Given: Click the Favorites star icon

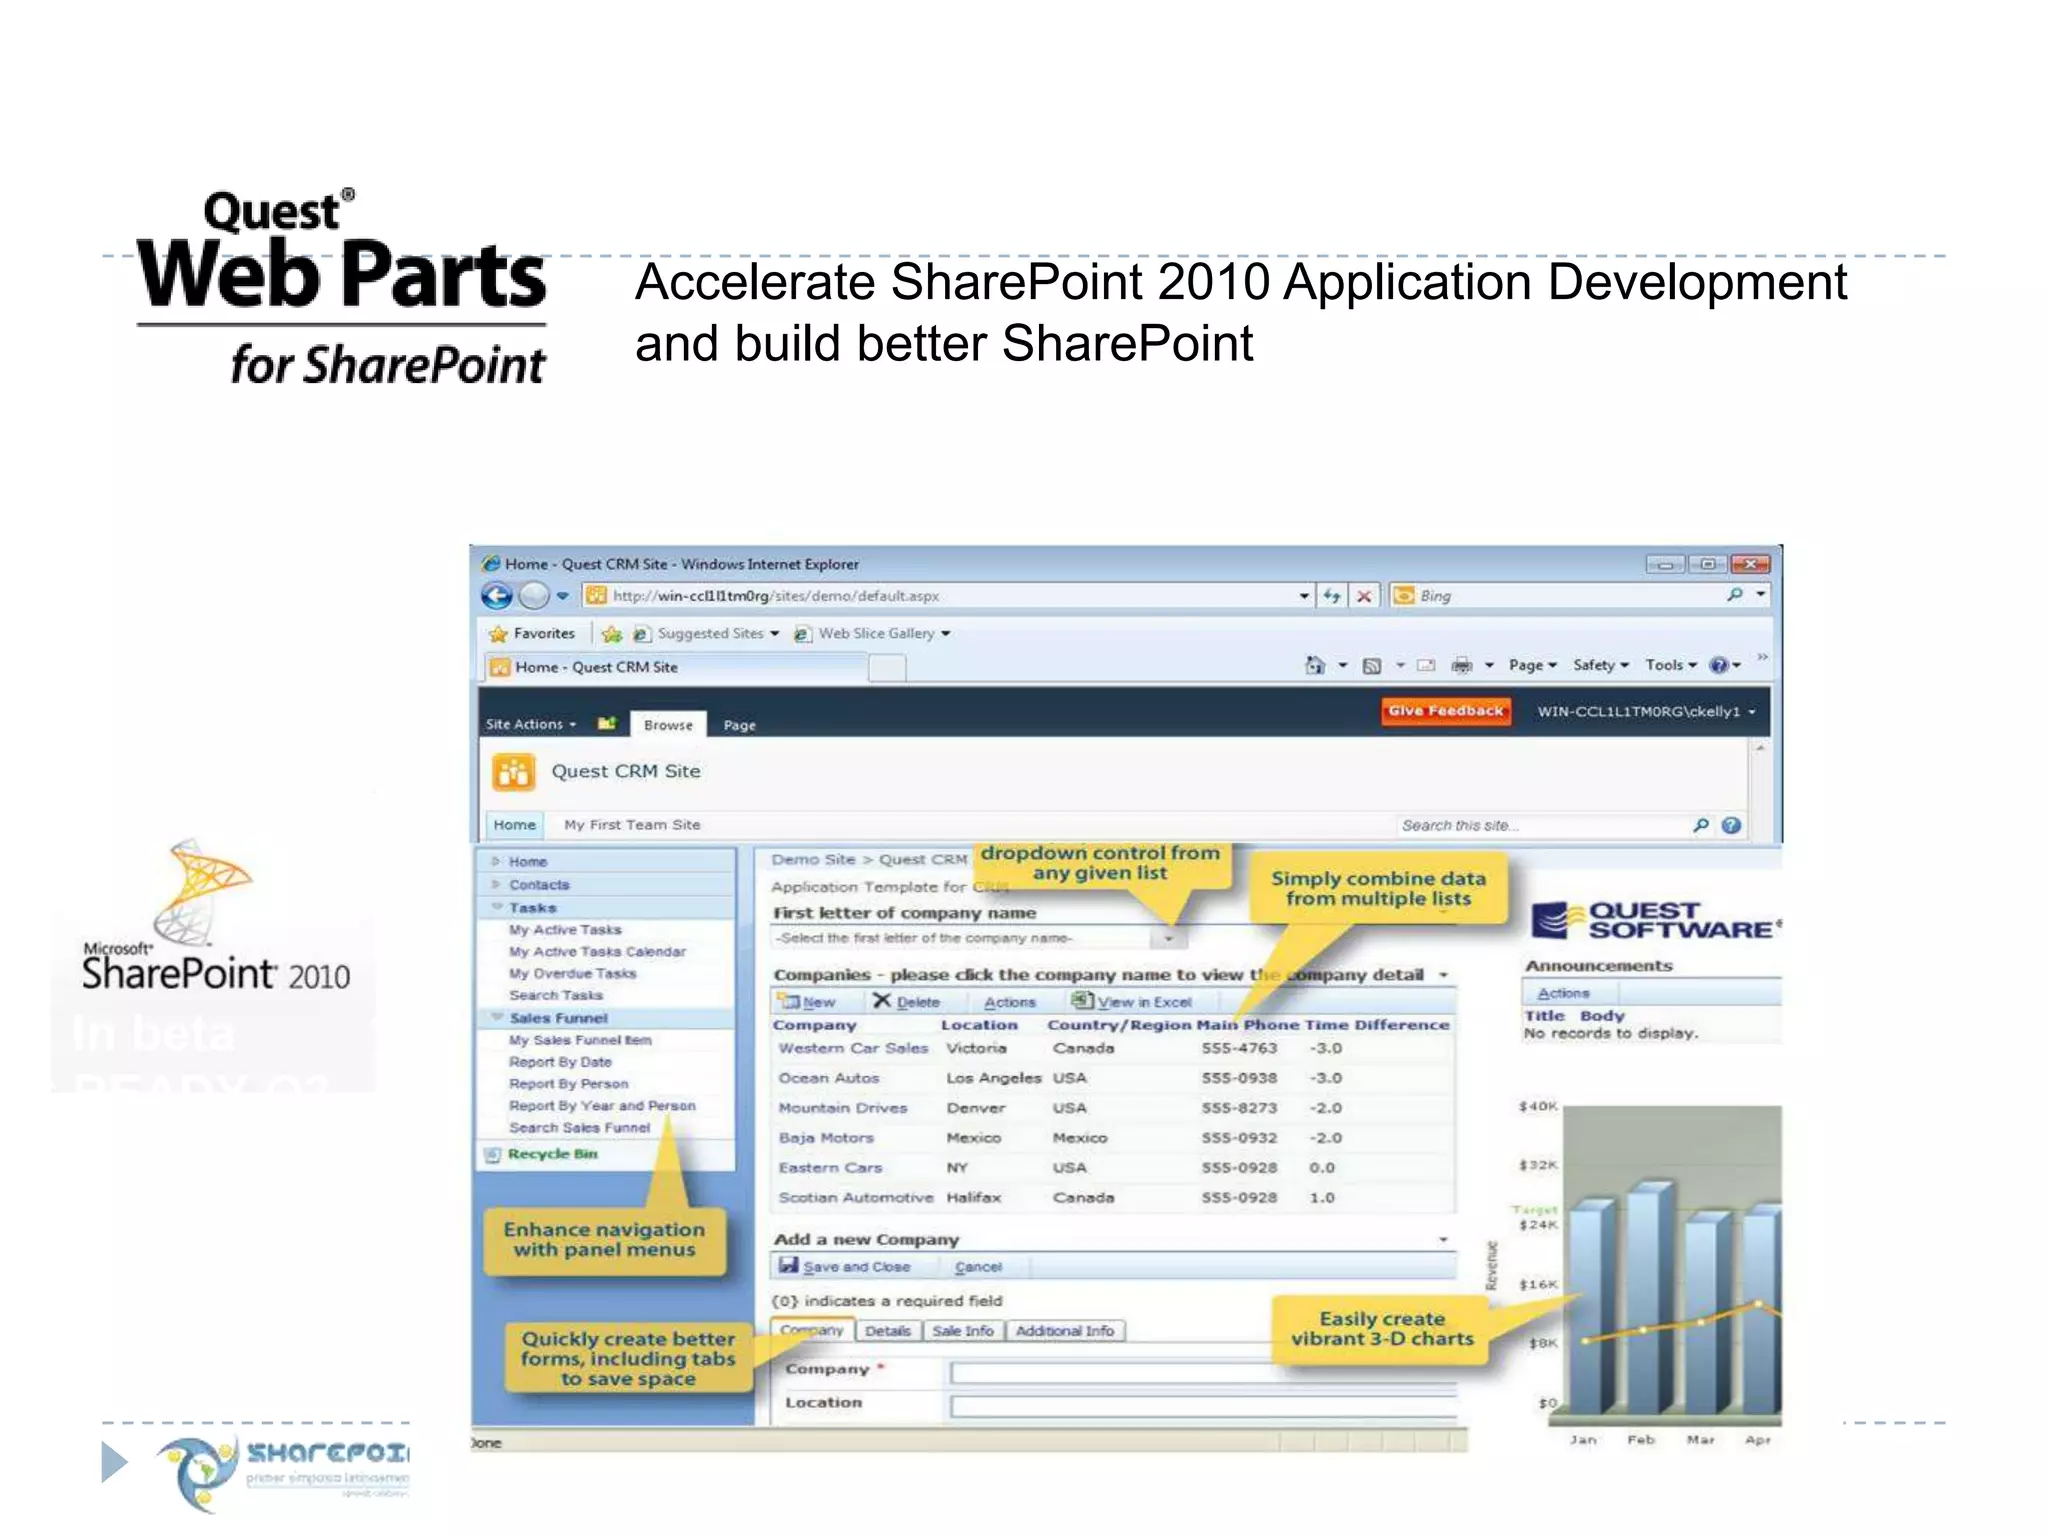Looking at the screenshot, I should pos(498,634).
